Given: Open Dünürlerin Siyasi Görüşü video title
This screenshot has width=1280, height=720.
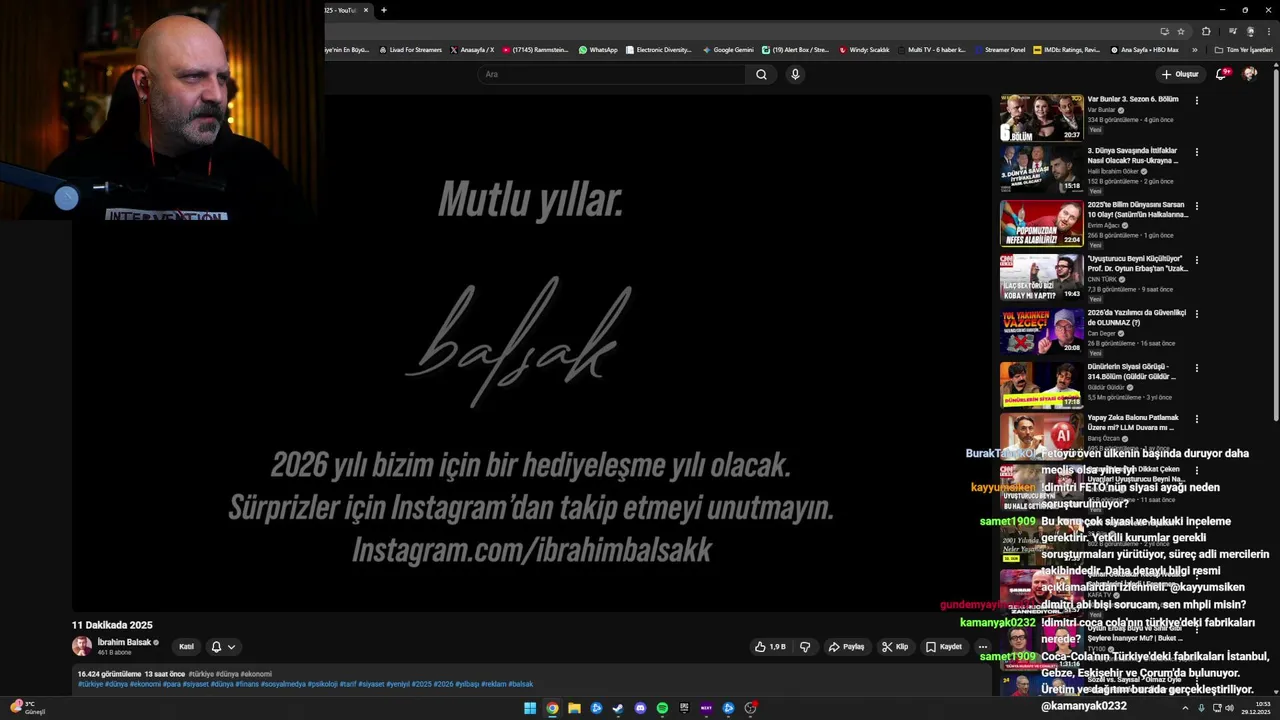Looking at the screenshot, I should [x=1131, y=372].
